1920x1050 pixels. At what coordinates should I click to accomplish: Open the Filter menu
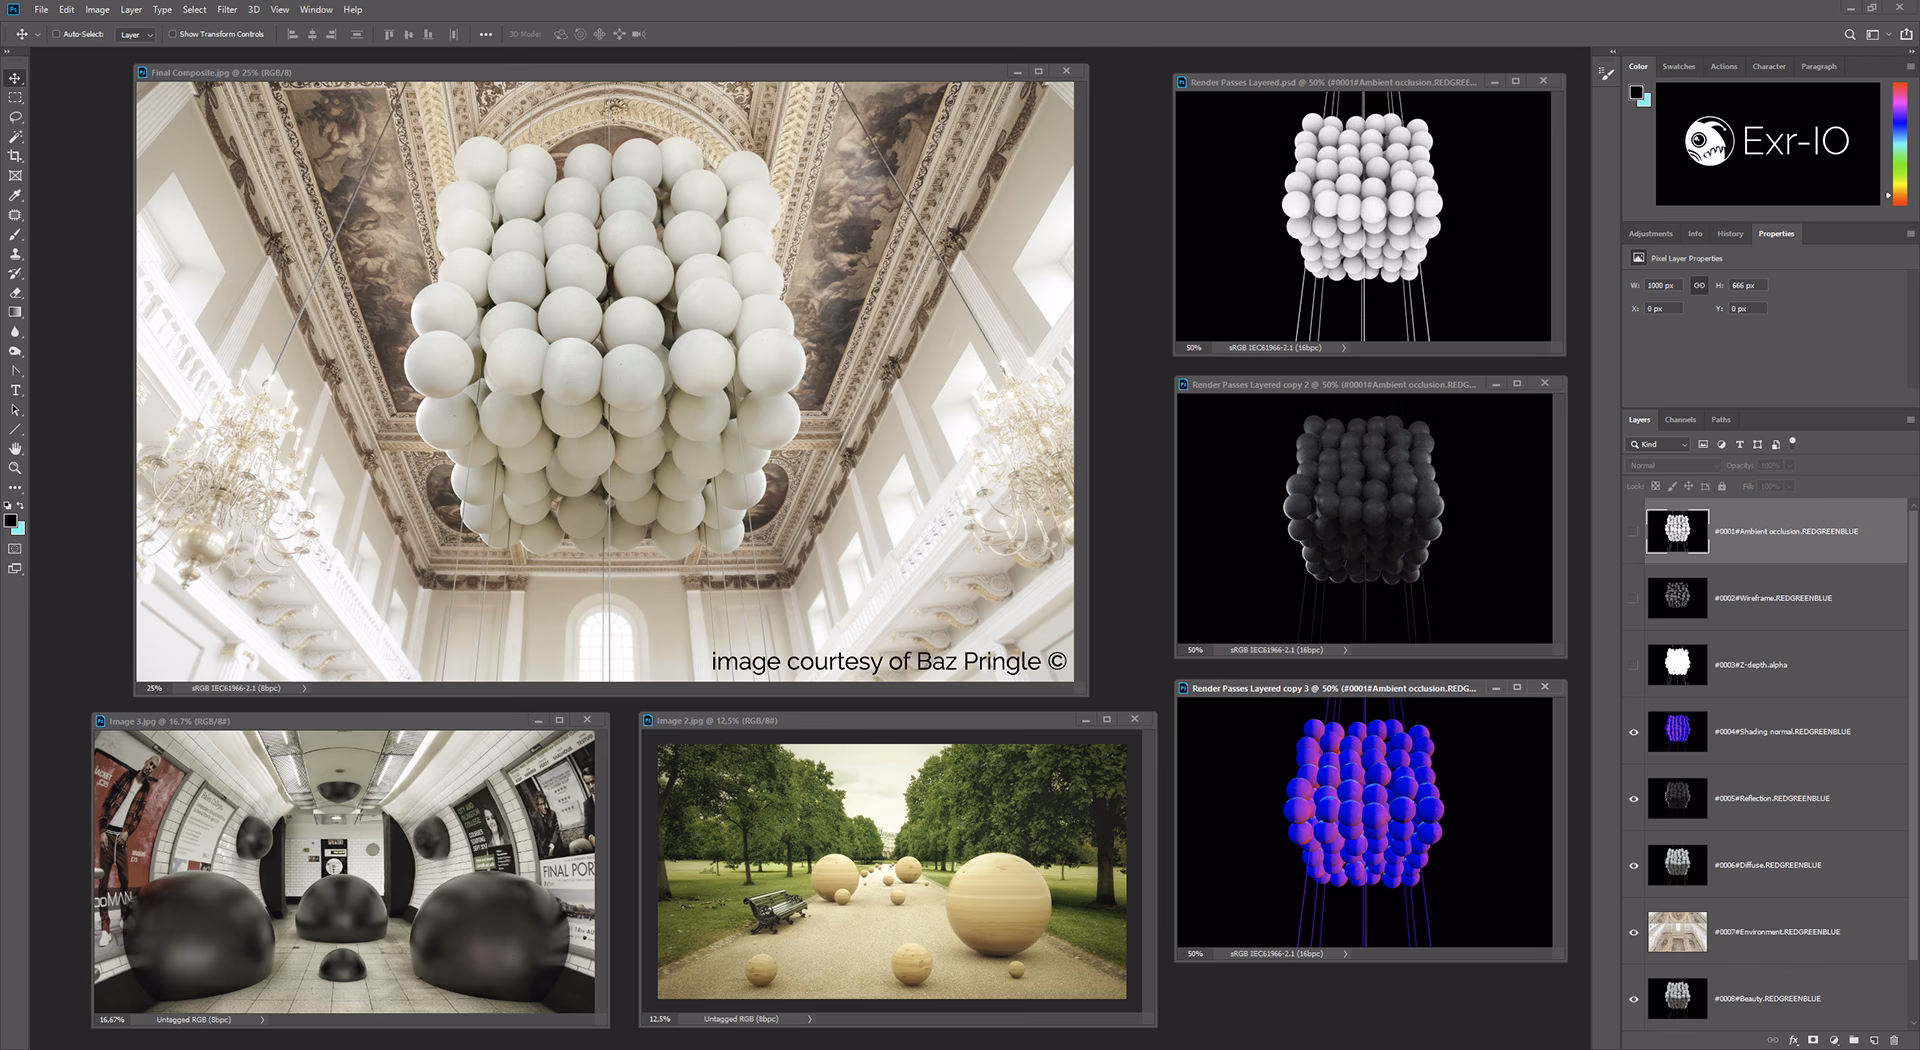227,10
